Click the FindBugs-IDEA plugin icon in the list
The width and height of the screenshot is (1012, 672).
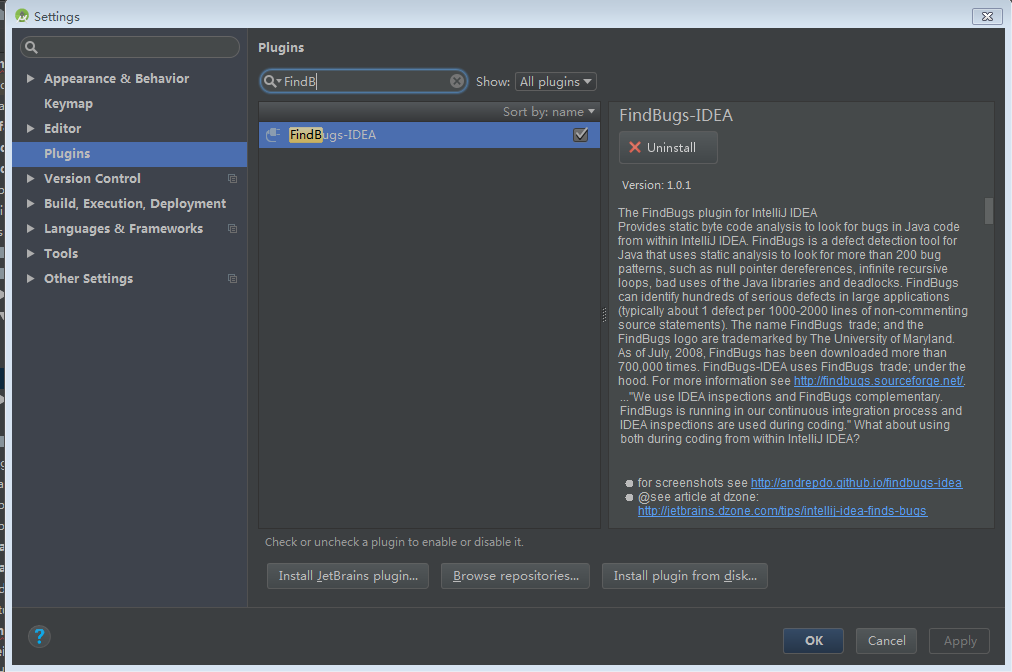pyautogui.click(x=273, y=134)
